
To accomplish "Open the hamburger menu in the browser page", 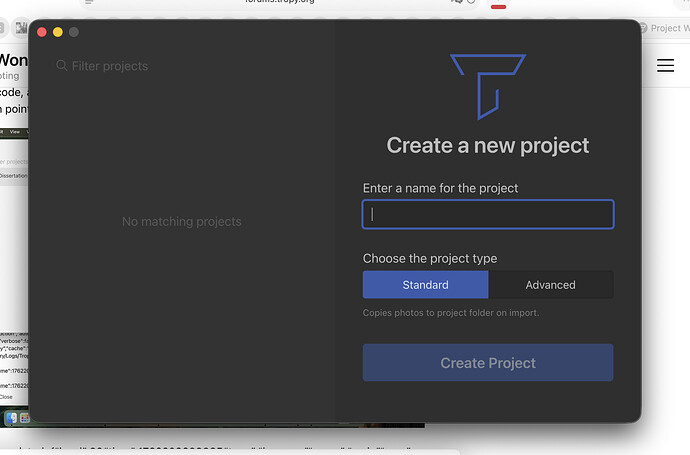I will [665, 65].
